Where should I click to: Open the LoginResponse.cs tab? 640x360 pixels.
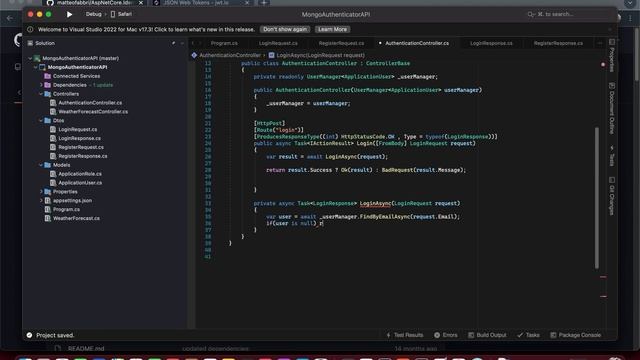coord(491,43)
